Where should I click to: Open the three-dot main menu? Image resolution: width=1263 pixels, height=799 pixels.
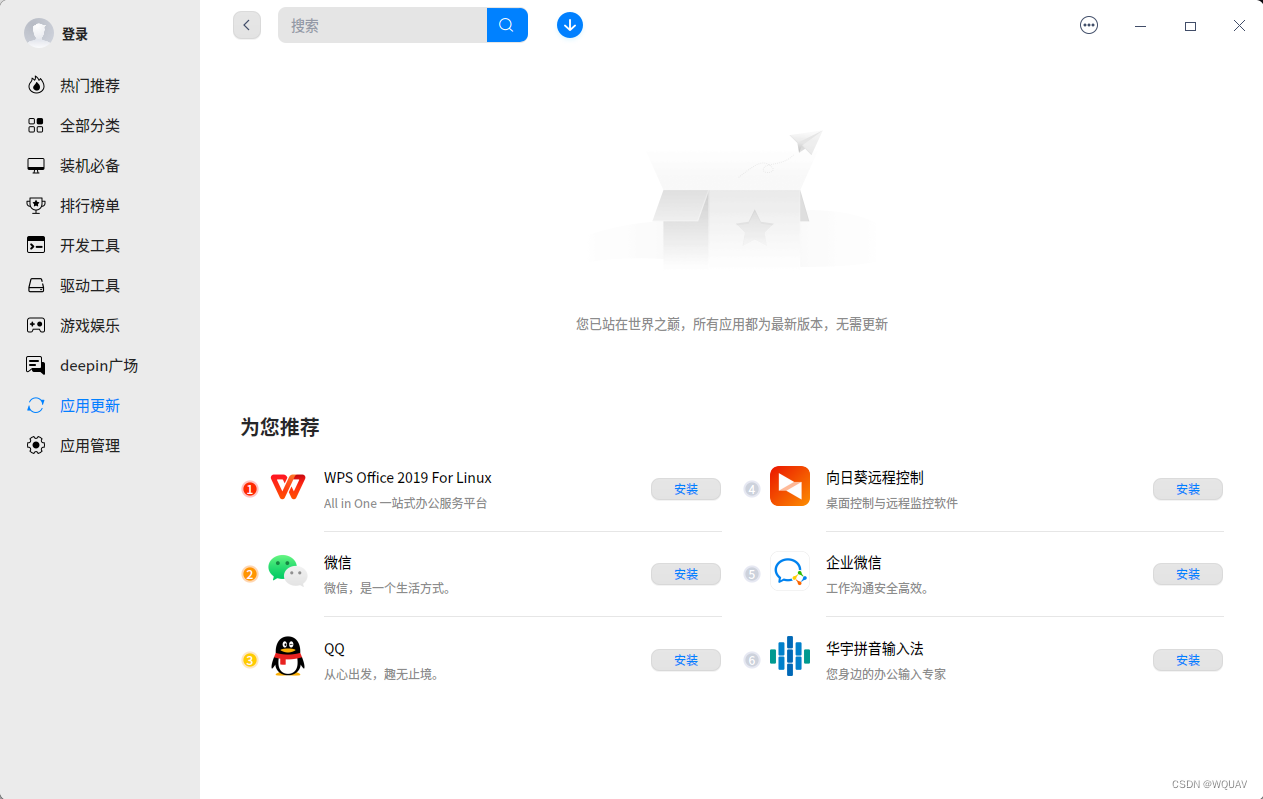pos(1089,26)
